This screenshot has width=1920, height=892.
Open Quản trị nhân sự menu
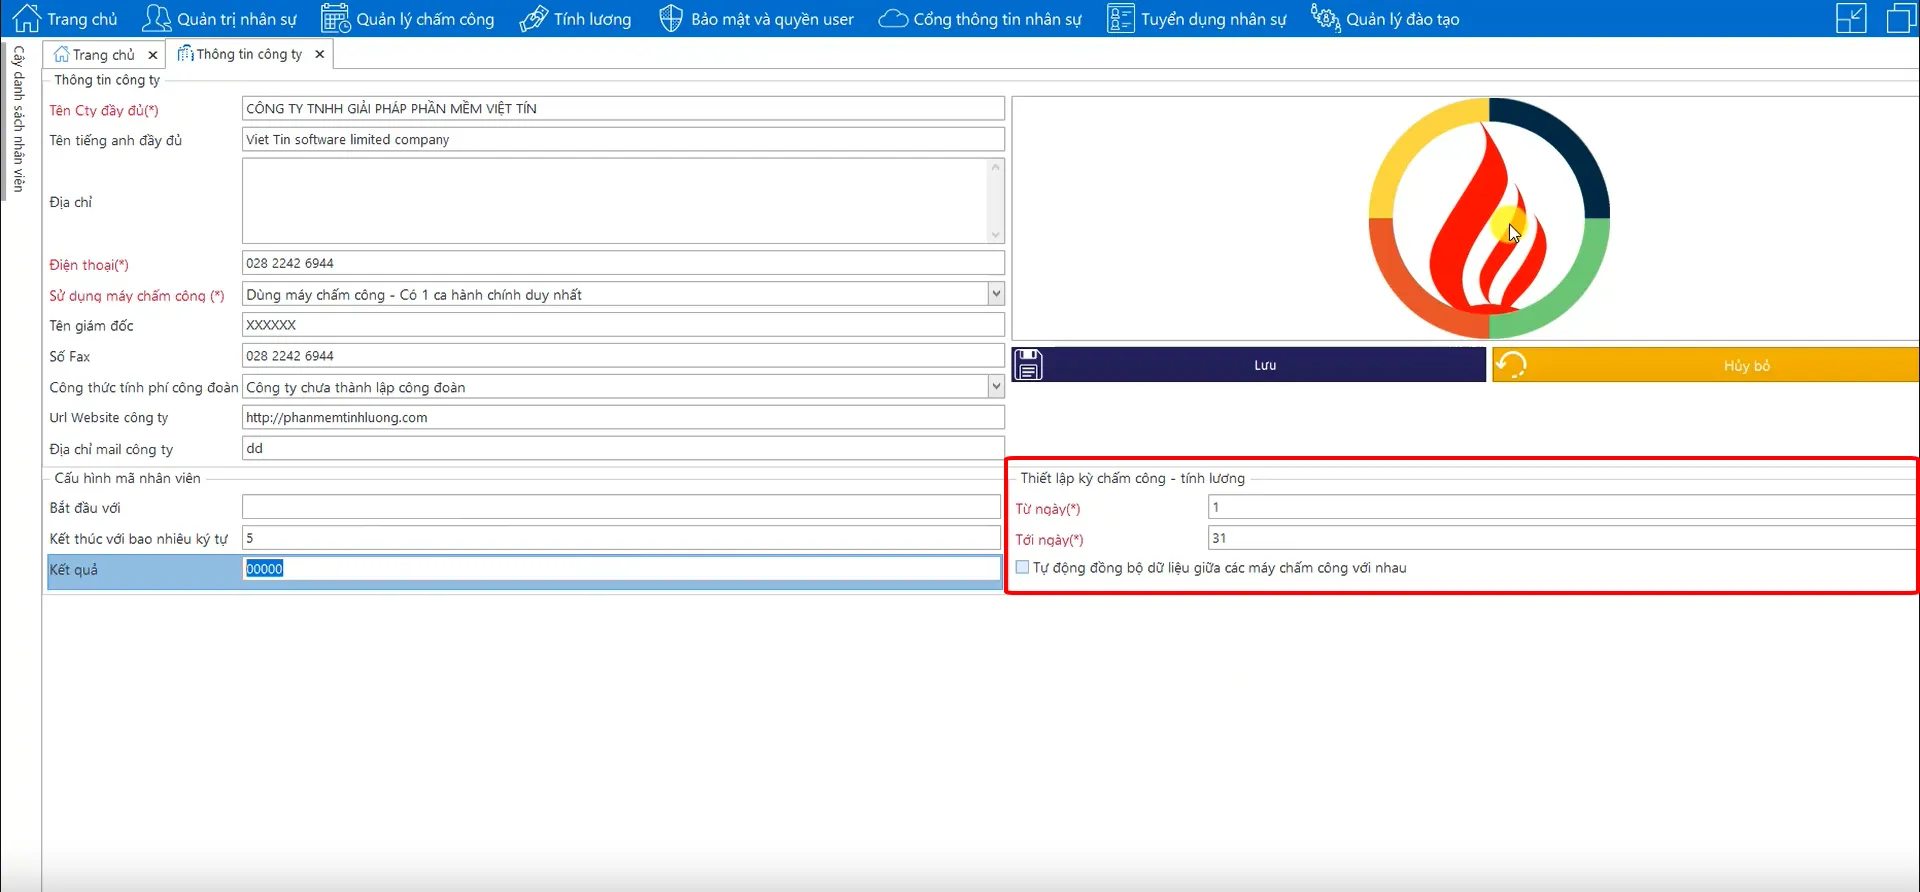(x=220, y=19)
